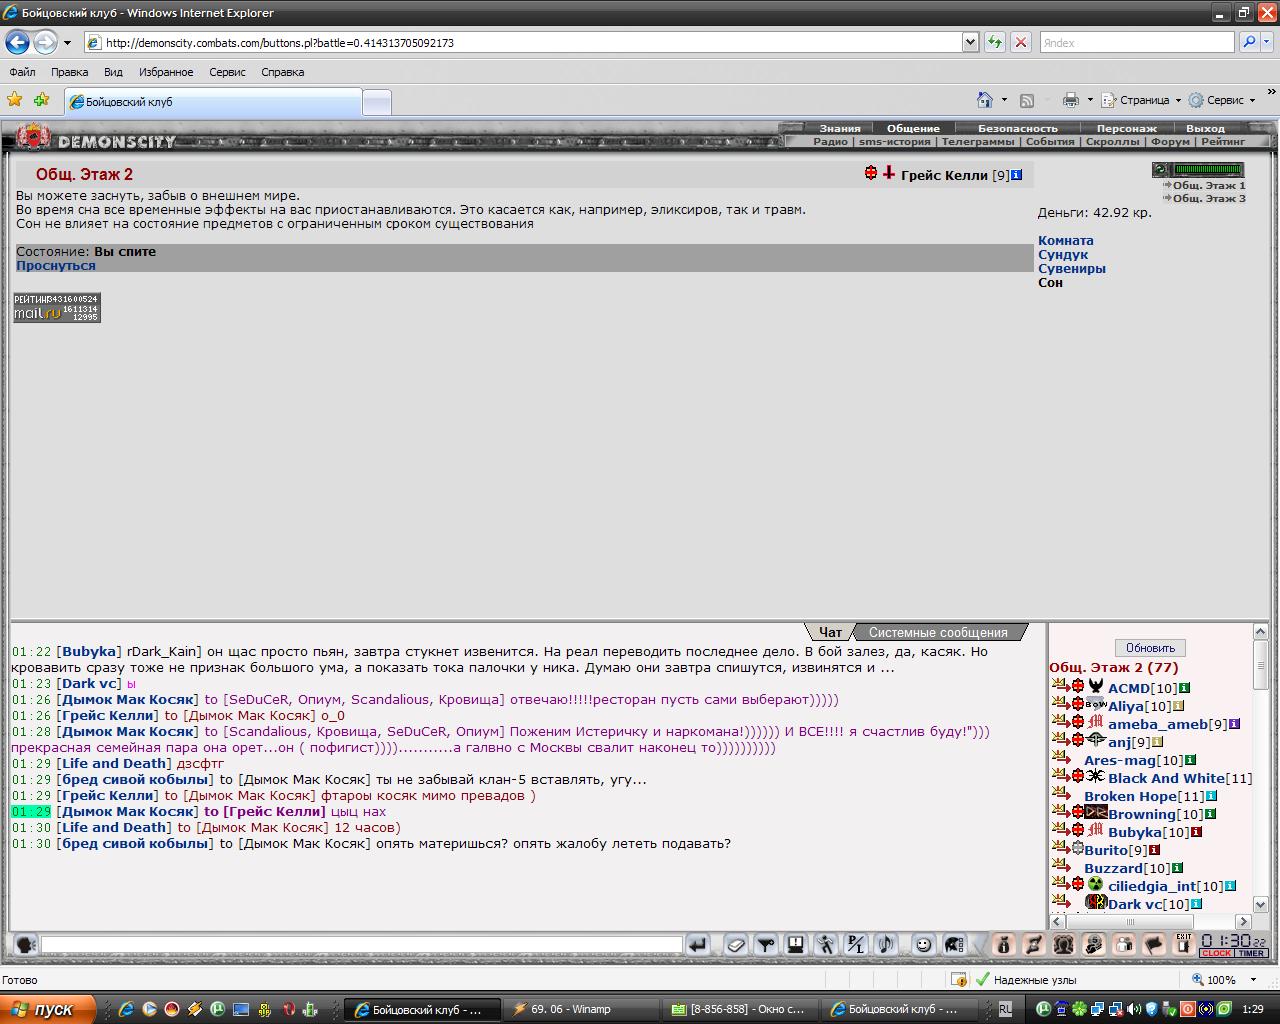Click the floppy disk save icon
The image size is (1280, 1024).
tap(796, 944)
